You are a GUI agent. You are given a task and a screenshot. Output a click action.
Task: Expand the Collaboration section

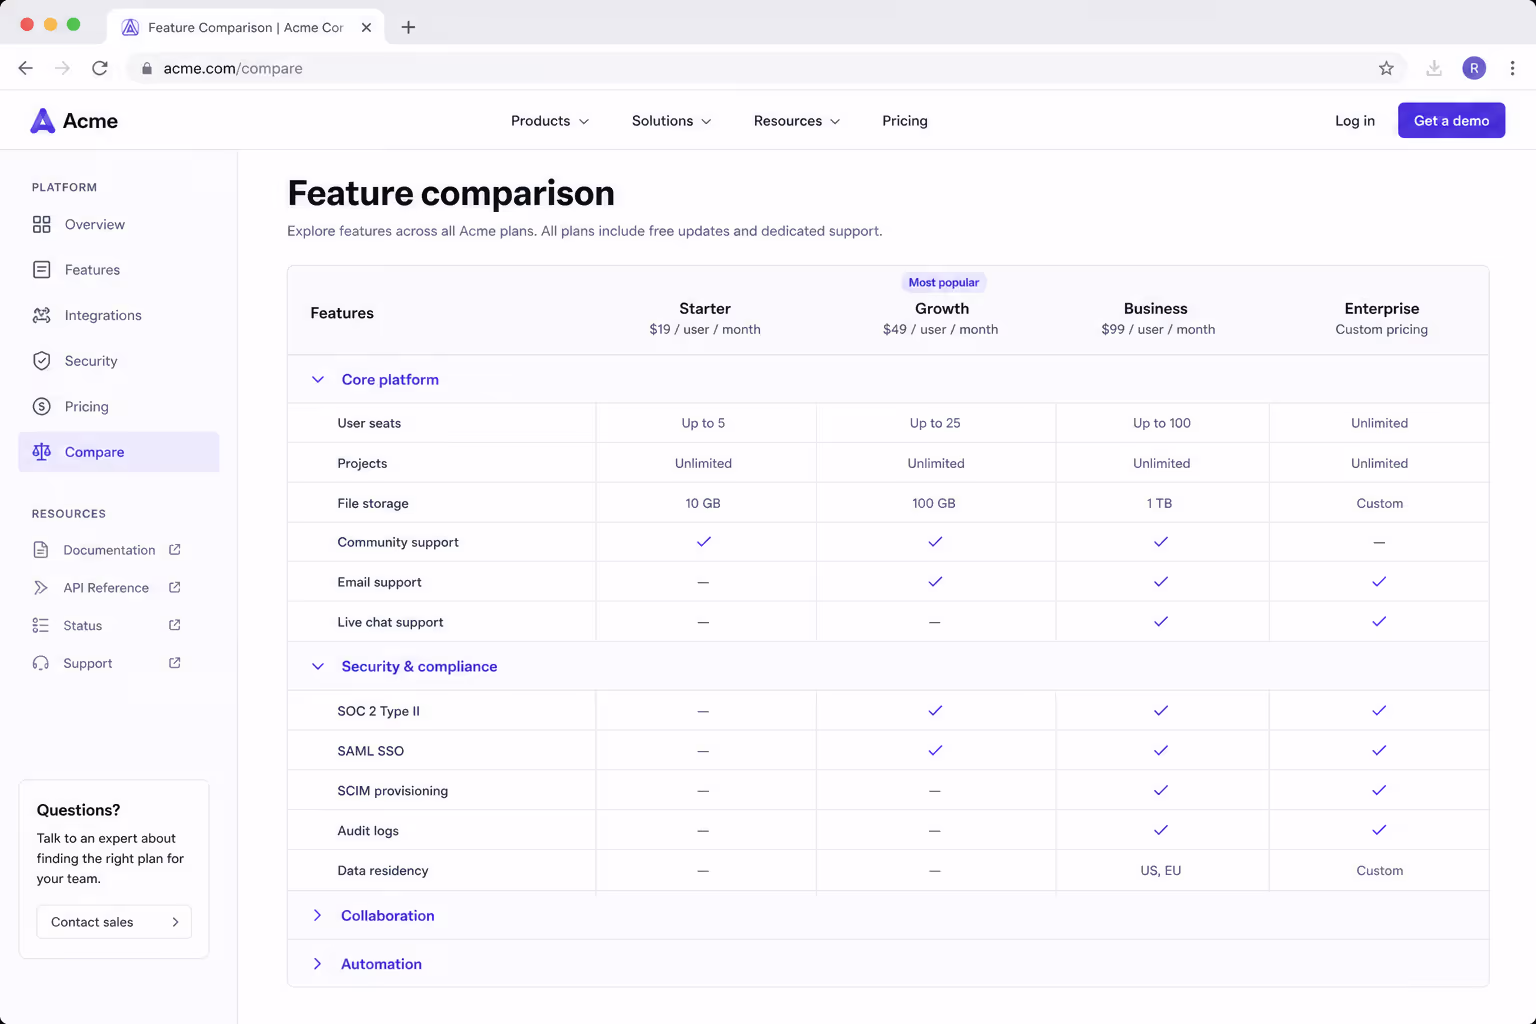[318, 915]
